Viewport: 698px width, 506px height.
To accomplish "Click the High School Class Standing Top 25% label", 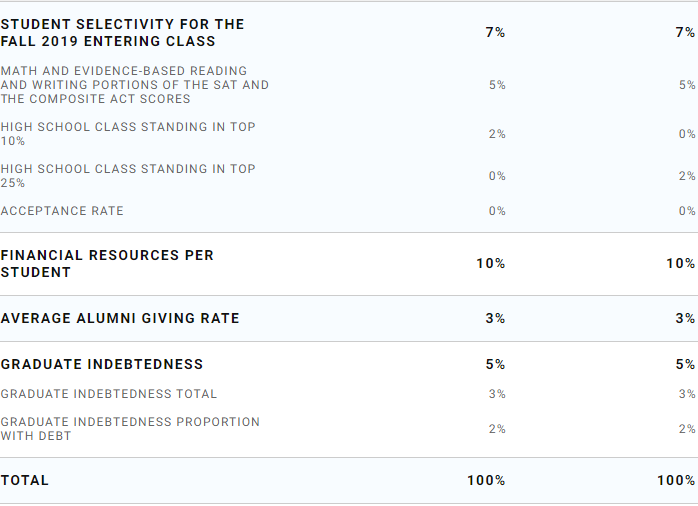I will 128,176.
